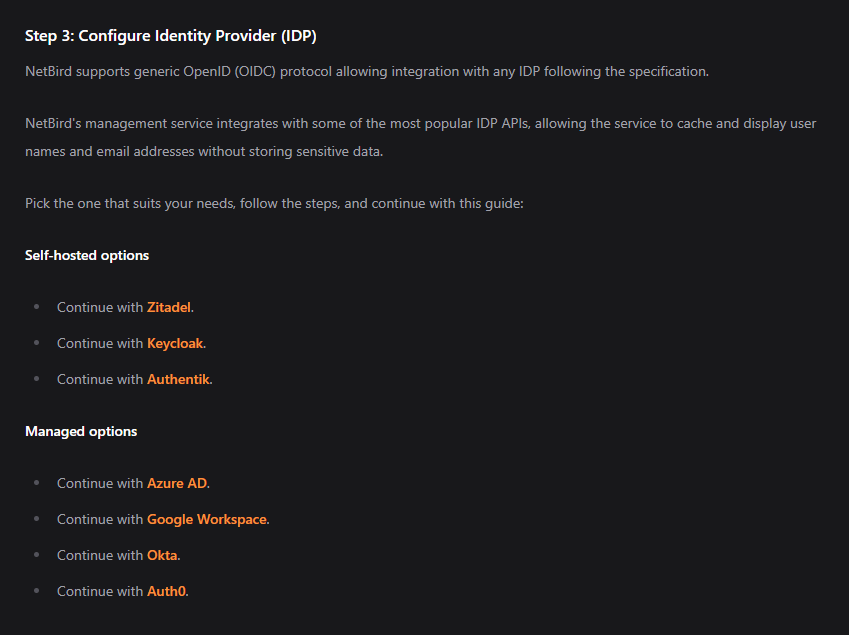
Task: Click the bullet point beside Authentik
Action: point(37,379)
